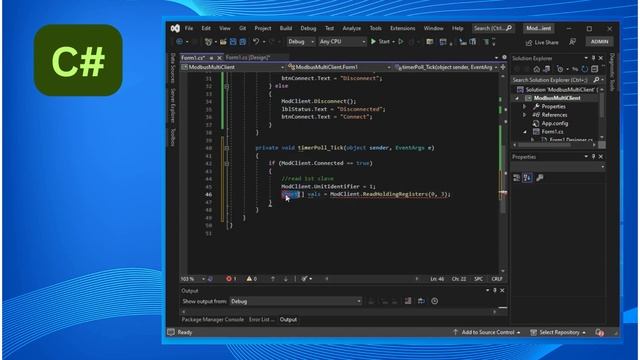Click the Open File folder icon

pos(223,42)
